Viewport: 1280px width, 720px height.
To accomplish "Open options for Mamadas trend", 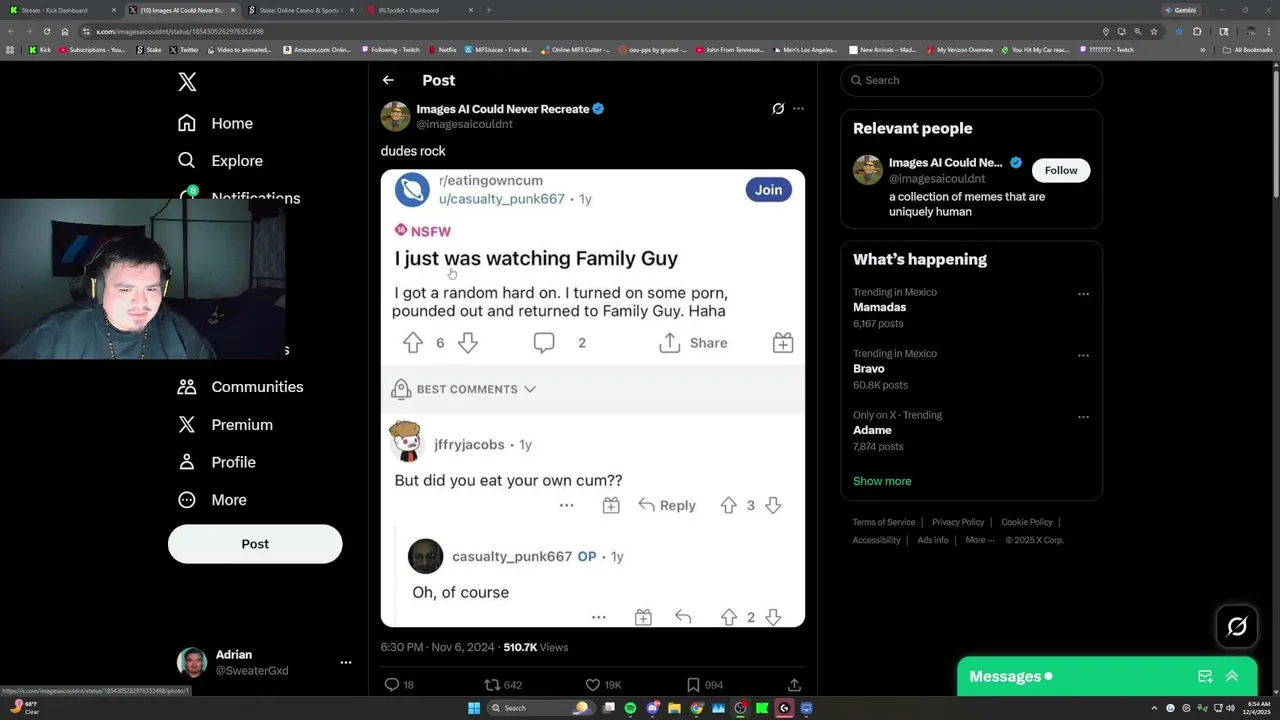I will click(1083, 294).
